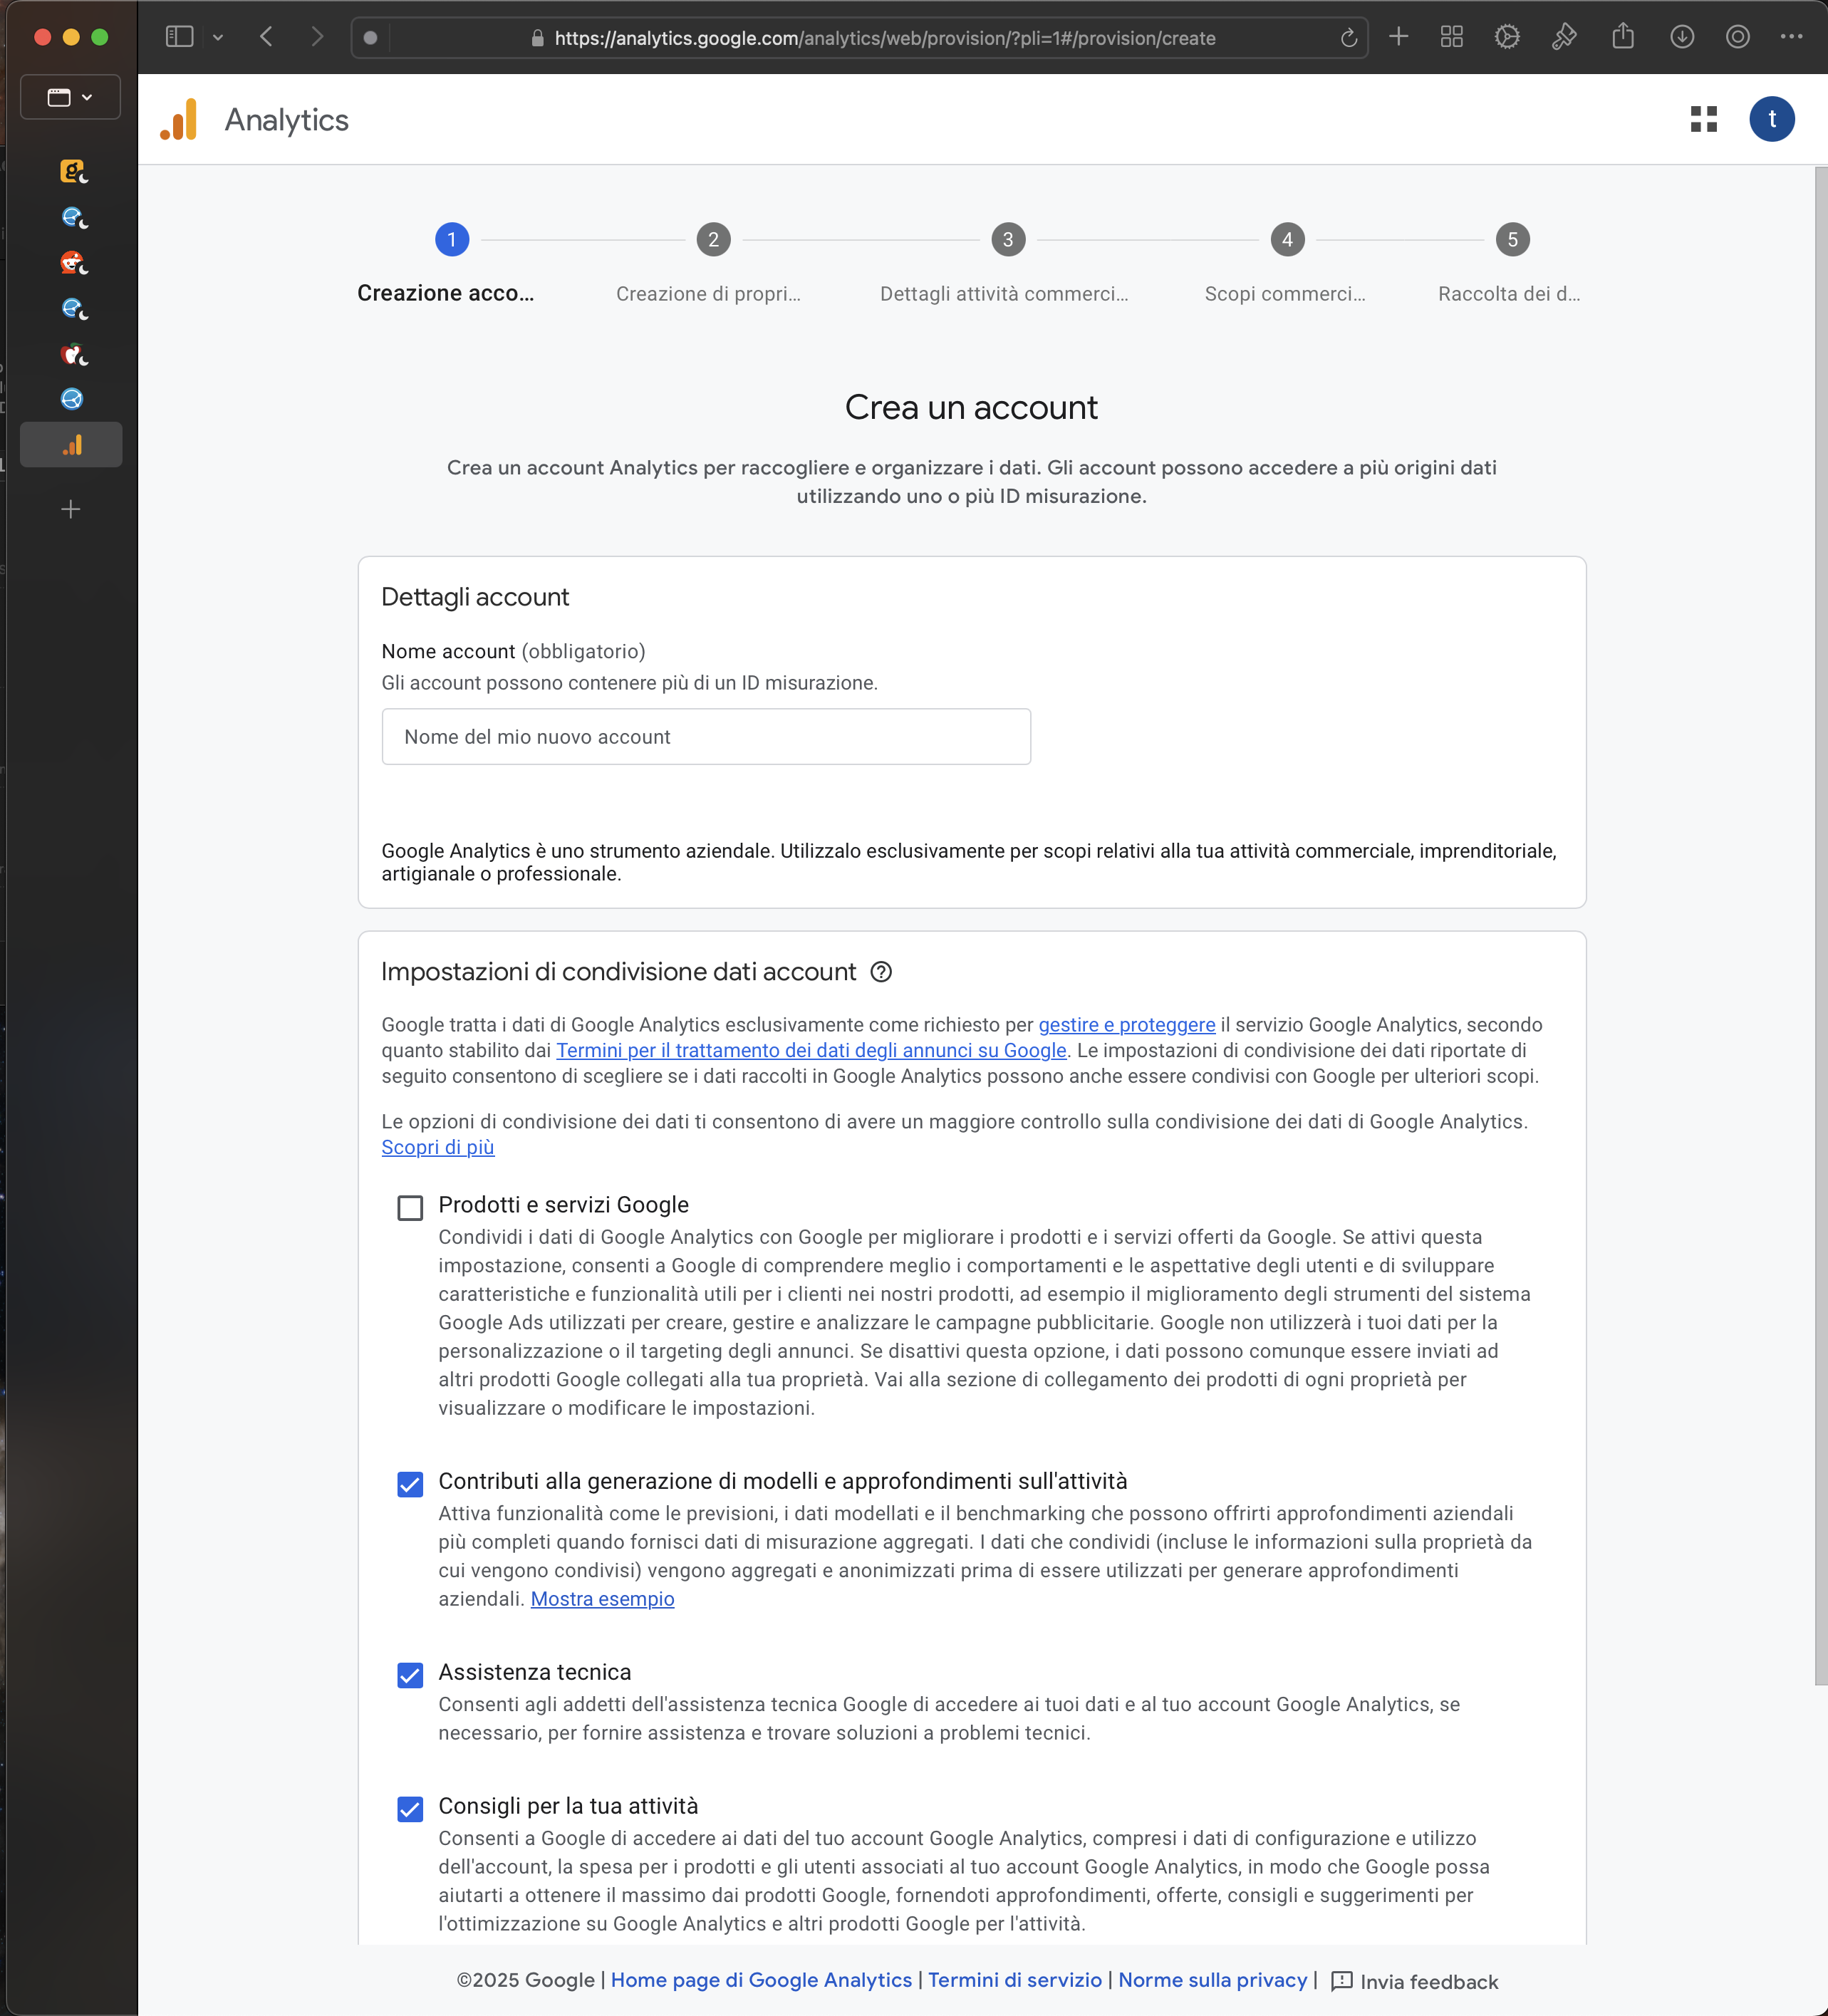Viewport: 1828px width, 2016px height.
Task: Open the browser share icon
Action: [1623, 38]
